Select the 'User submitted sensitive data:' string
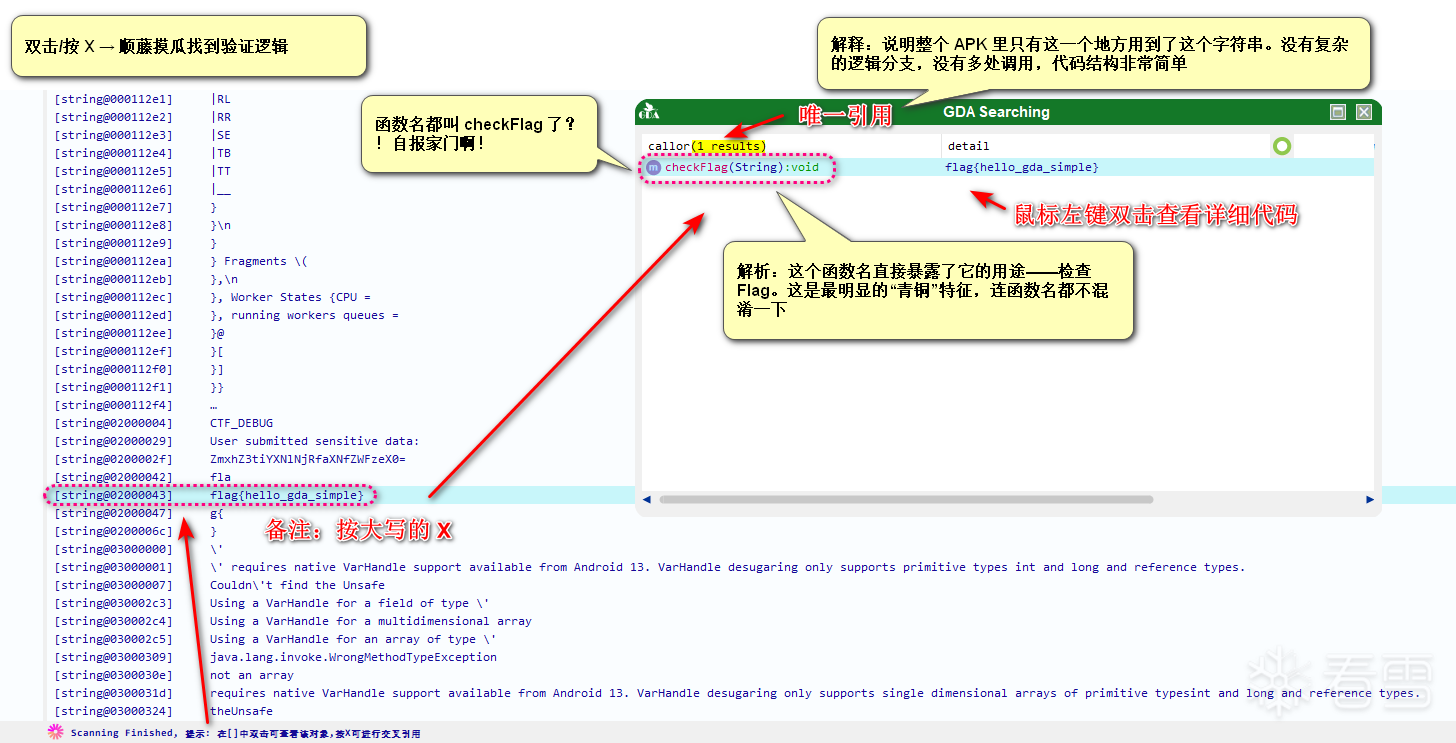The height and width of the screenshot is (743, 1456). click(x=315, y=441)
